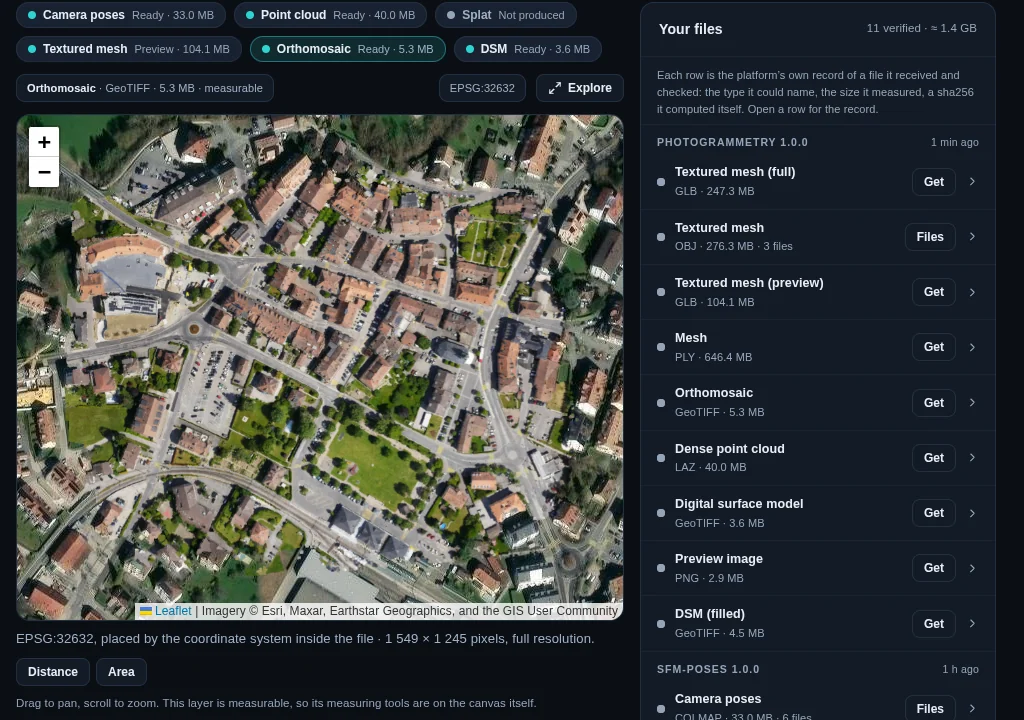This screenshot has width=1024, height=720.
Task: Open Files for the Textured mesh OBJ
Action: [x=930, y=237]
